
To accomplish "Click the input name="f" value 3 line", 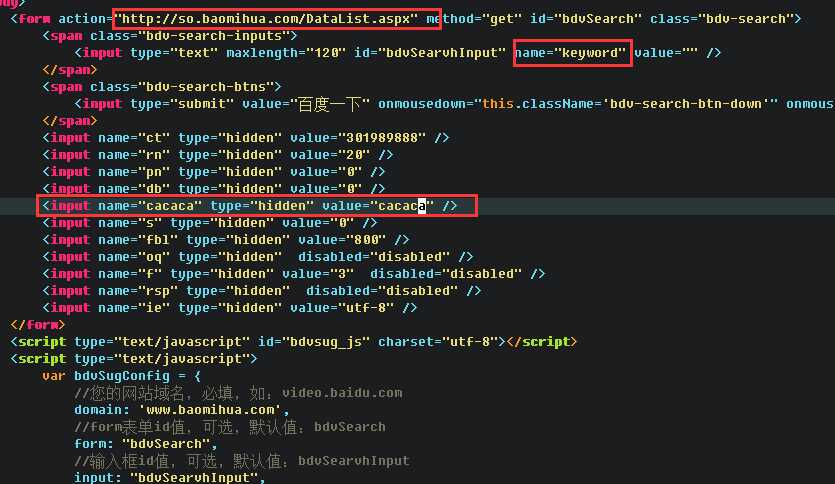I will [293, 274].
